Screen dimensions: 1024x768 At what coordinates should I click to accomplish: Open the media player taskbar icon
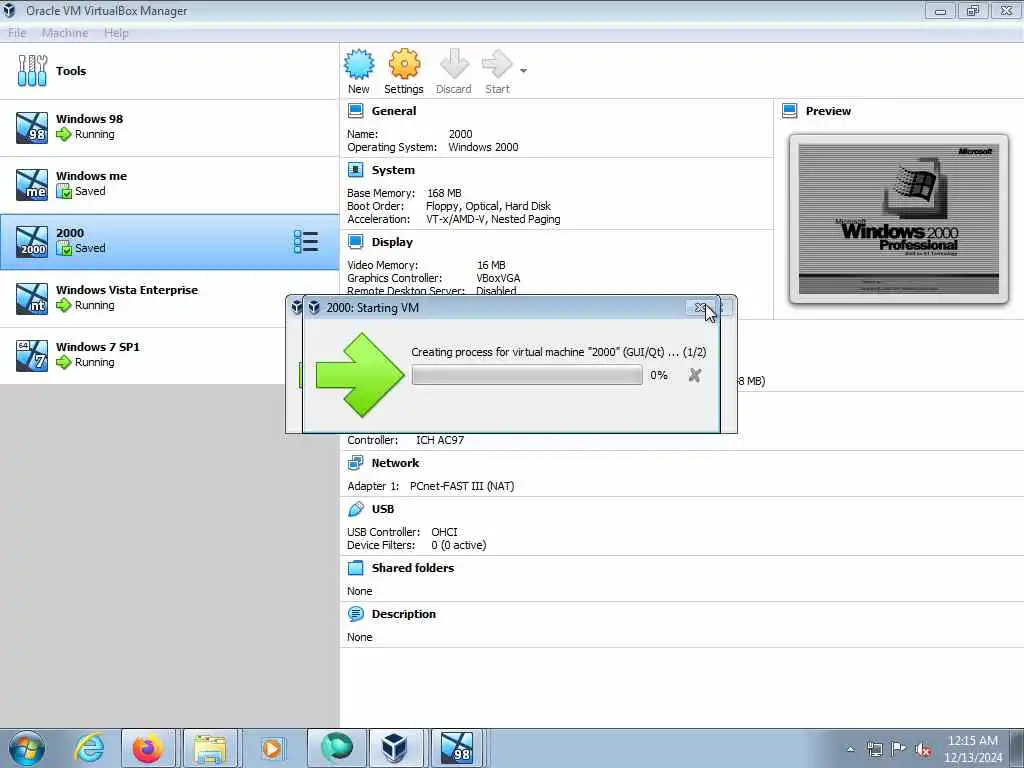coord(272,748)
